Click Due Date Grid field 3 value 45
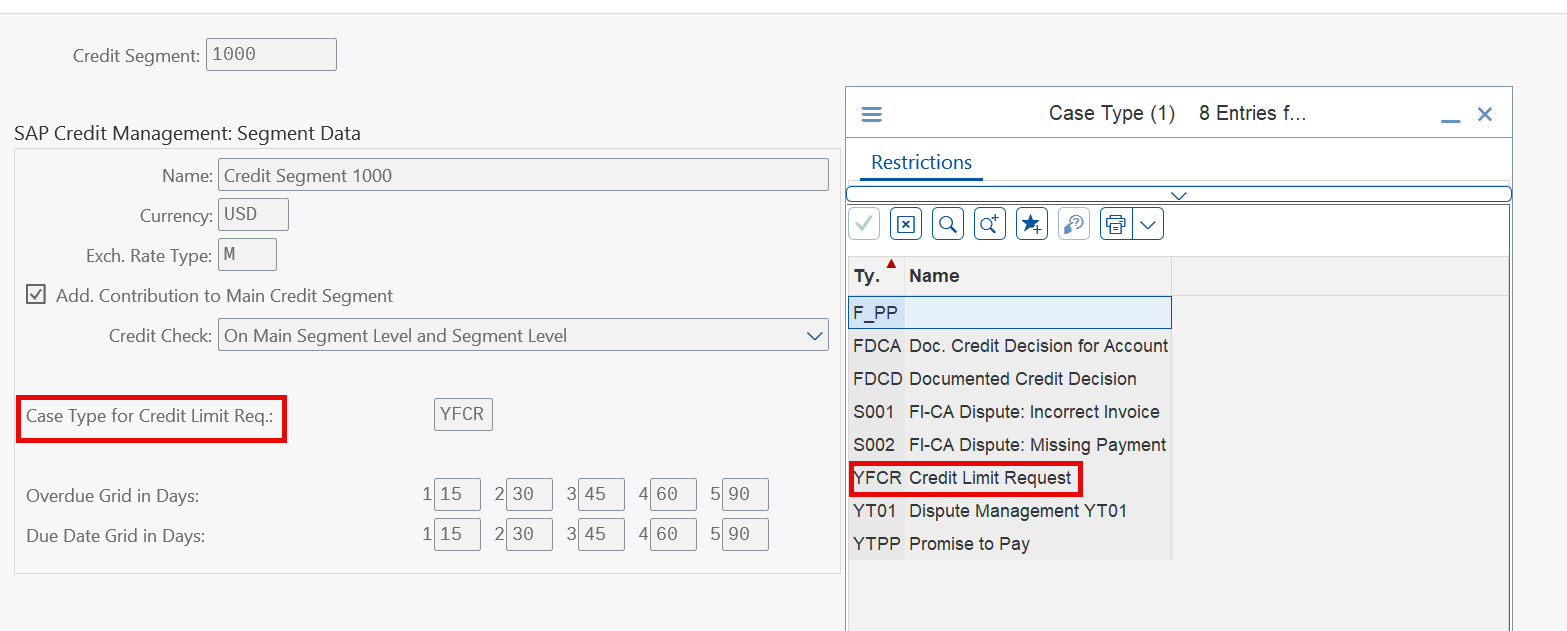 coord(601,535)
